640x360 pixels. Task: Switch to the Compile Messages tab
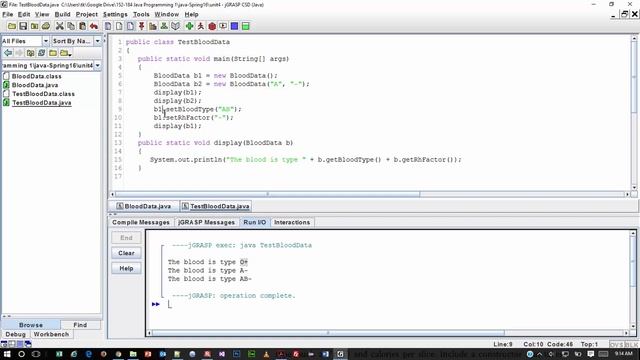141,222
